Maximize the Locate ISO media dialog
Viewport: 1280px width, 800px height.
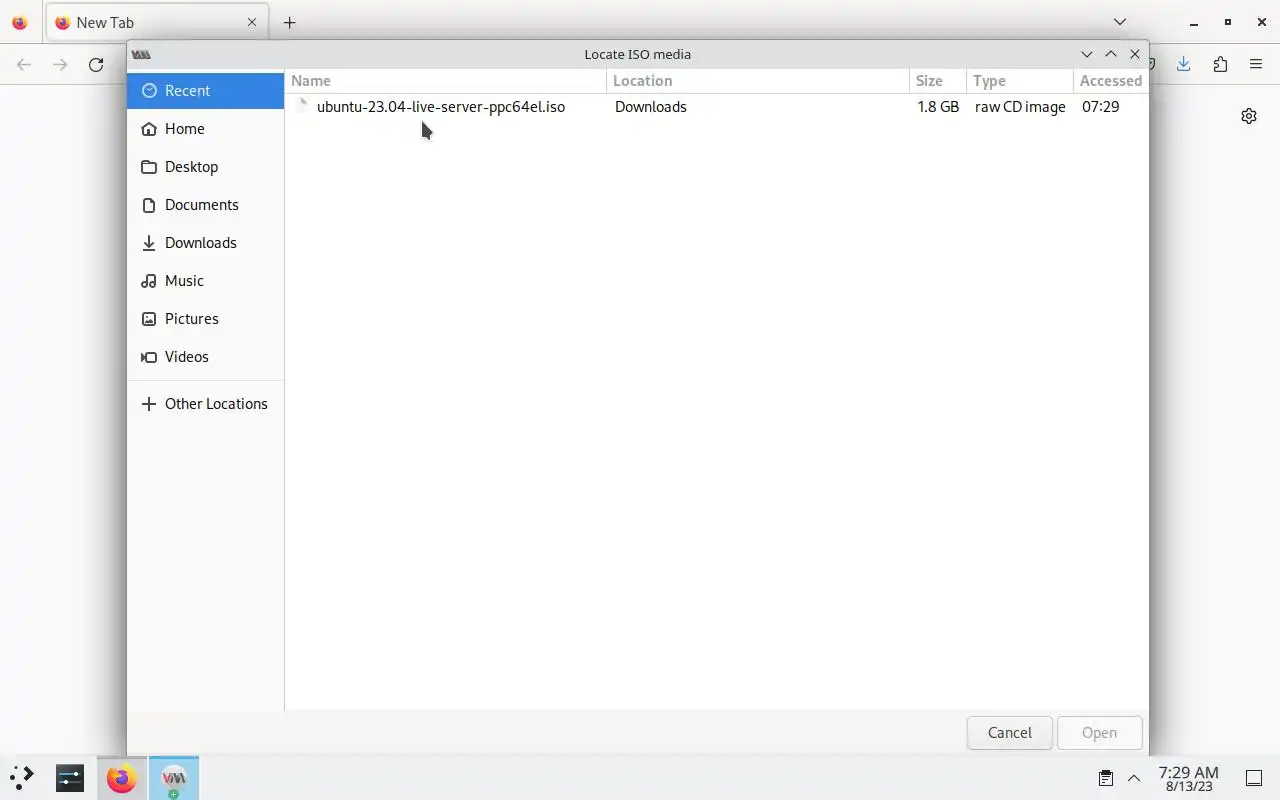tap(1110, 54)
